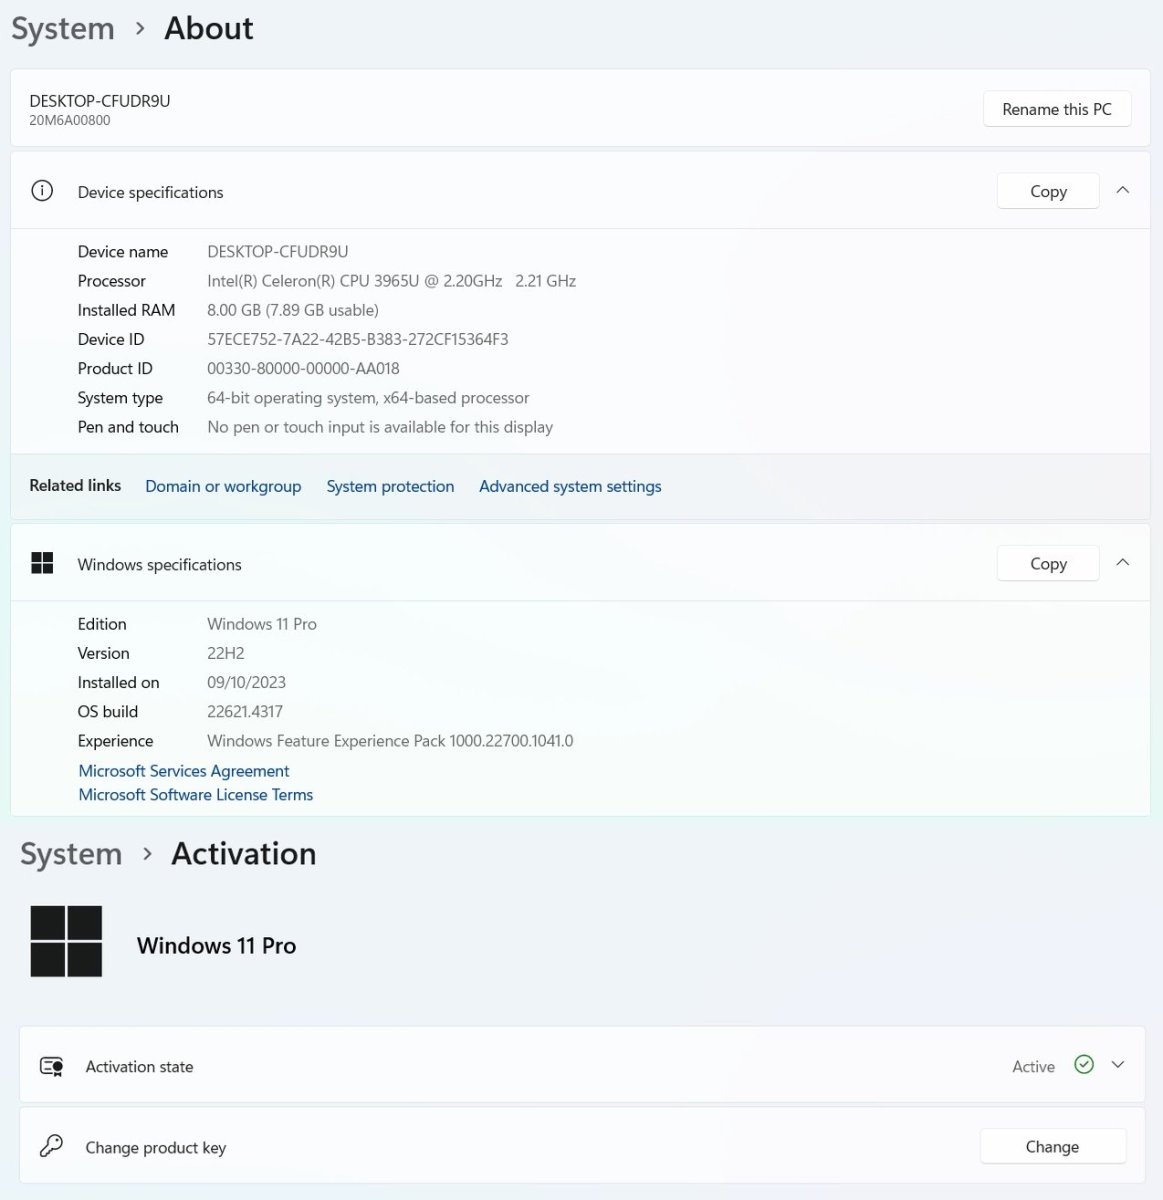1163x1200 pixels.
Task: Open Microsoft Software License Terms link
Action: [196, 795]
